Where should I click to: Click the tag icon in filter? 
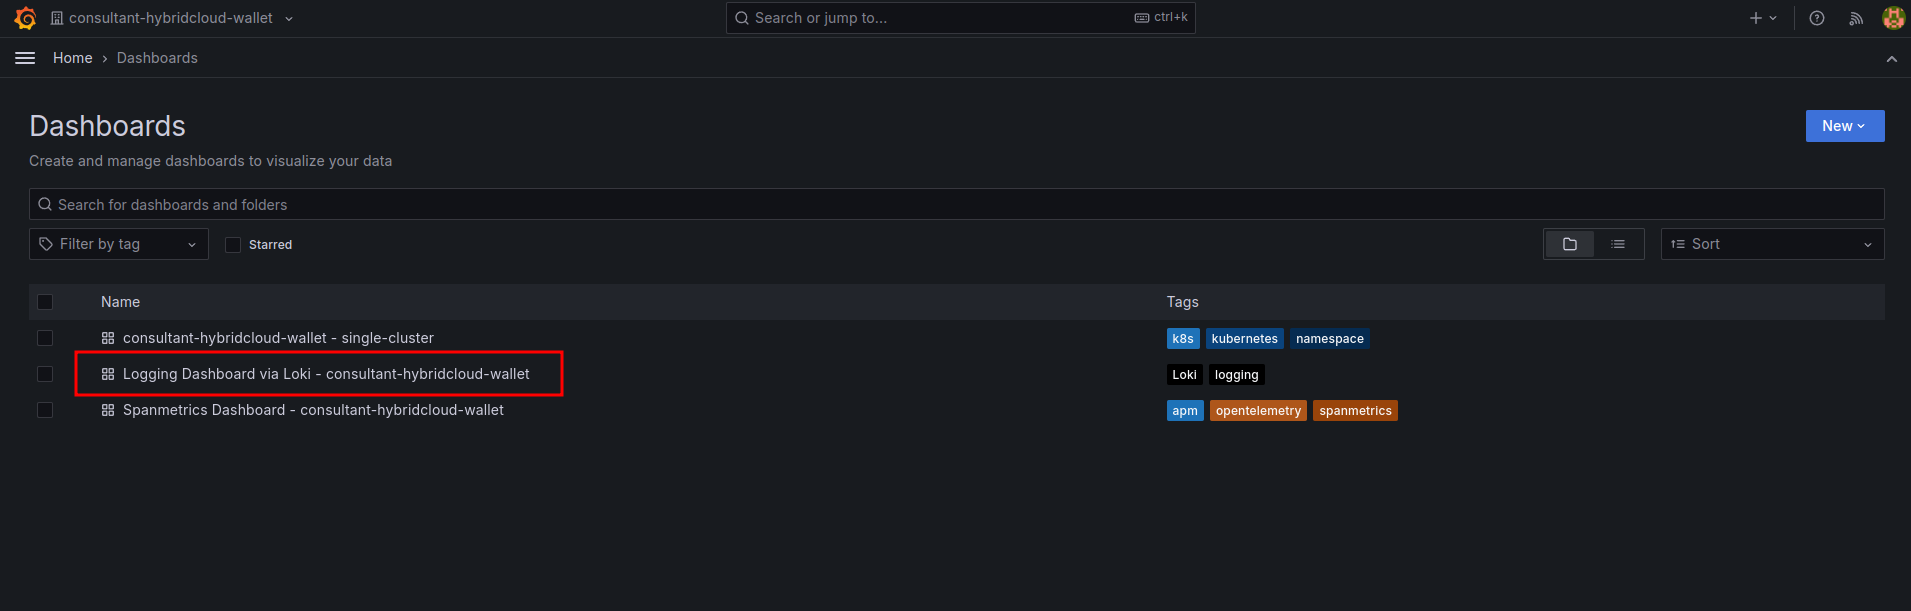(46, 244)
